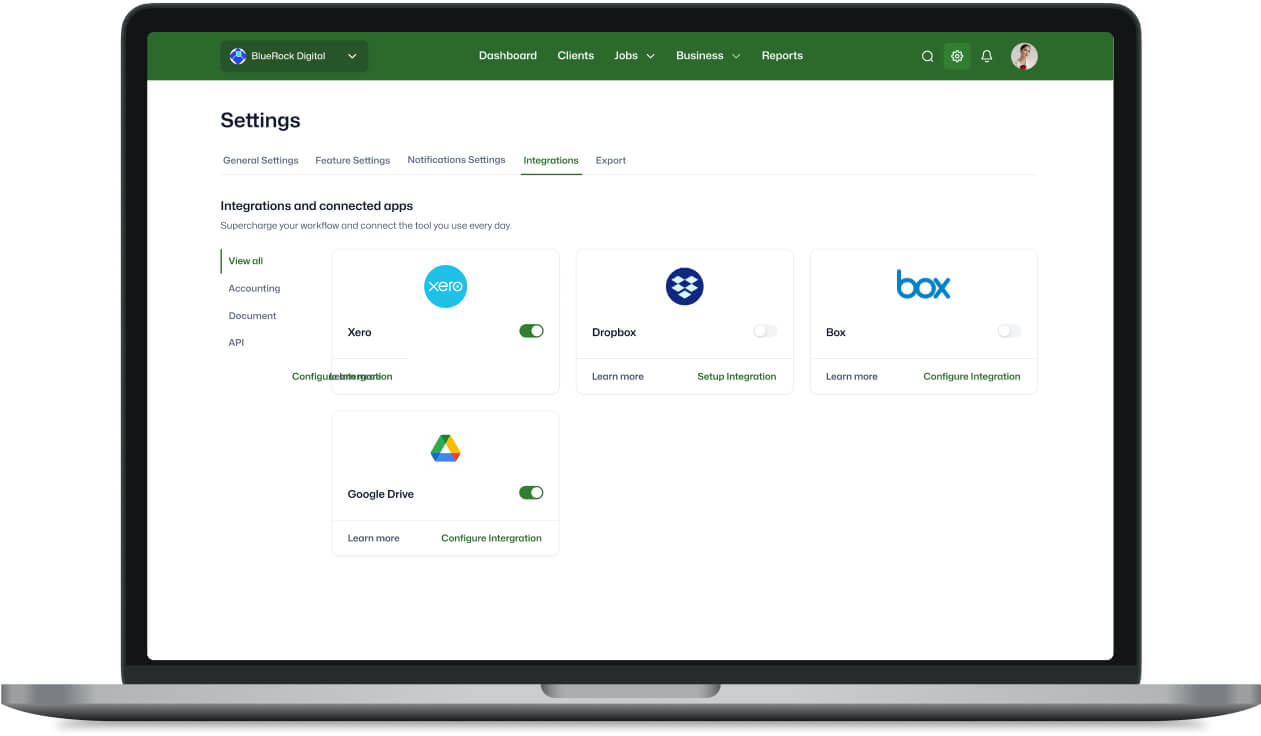The height and width of the screenshot is (736, 1261).
Task: Filter integrations by Accounting
Action: (x=254, y=288)
